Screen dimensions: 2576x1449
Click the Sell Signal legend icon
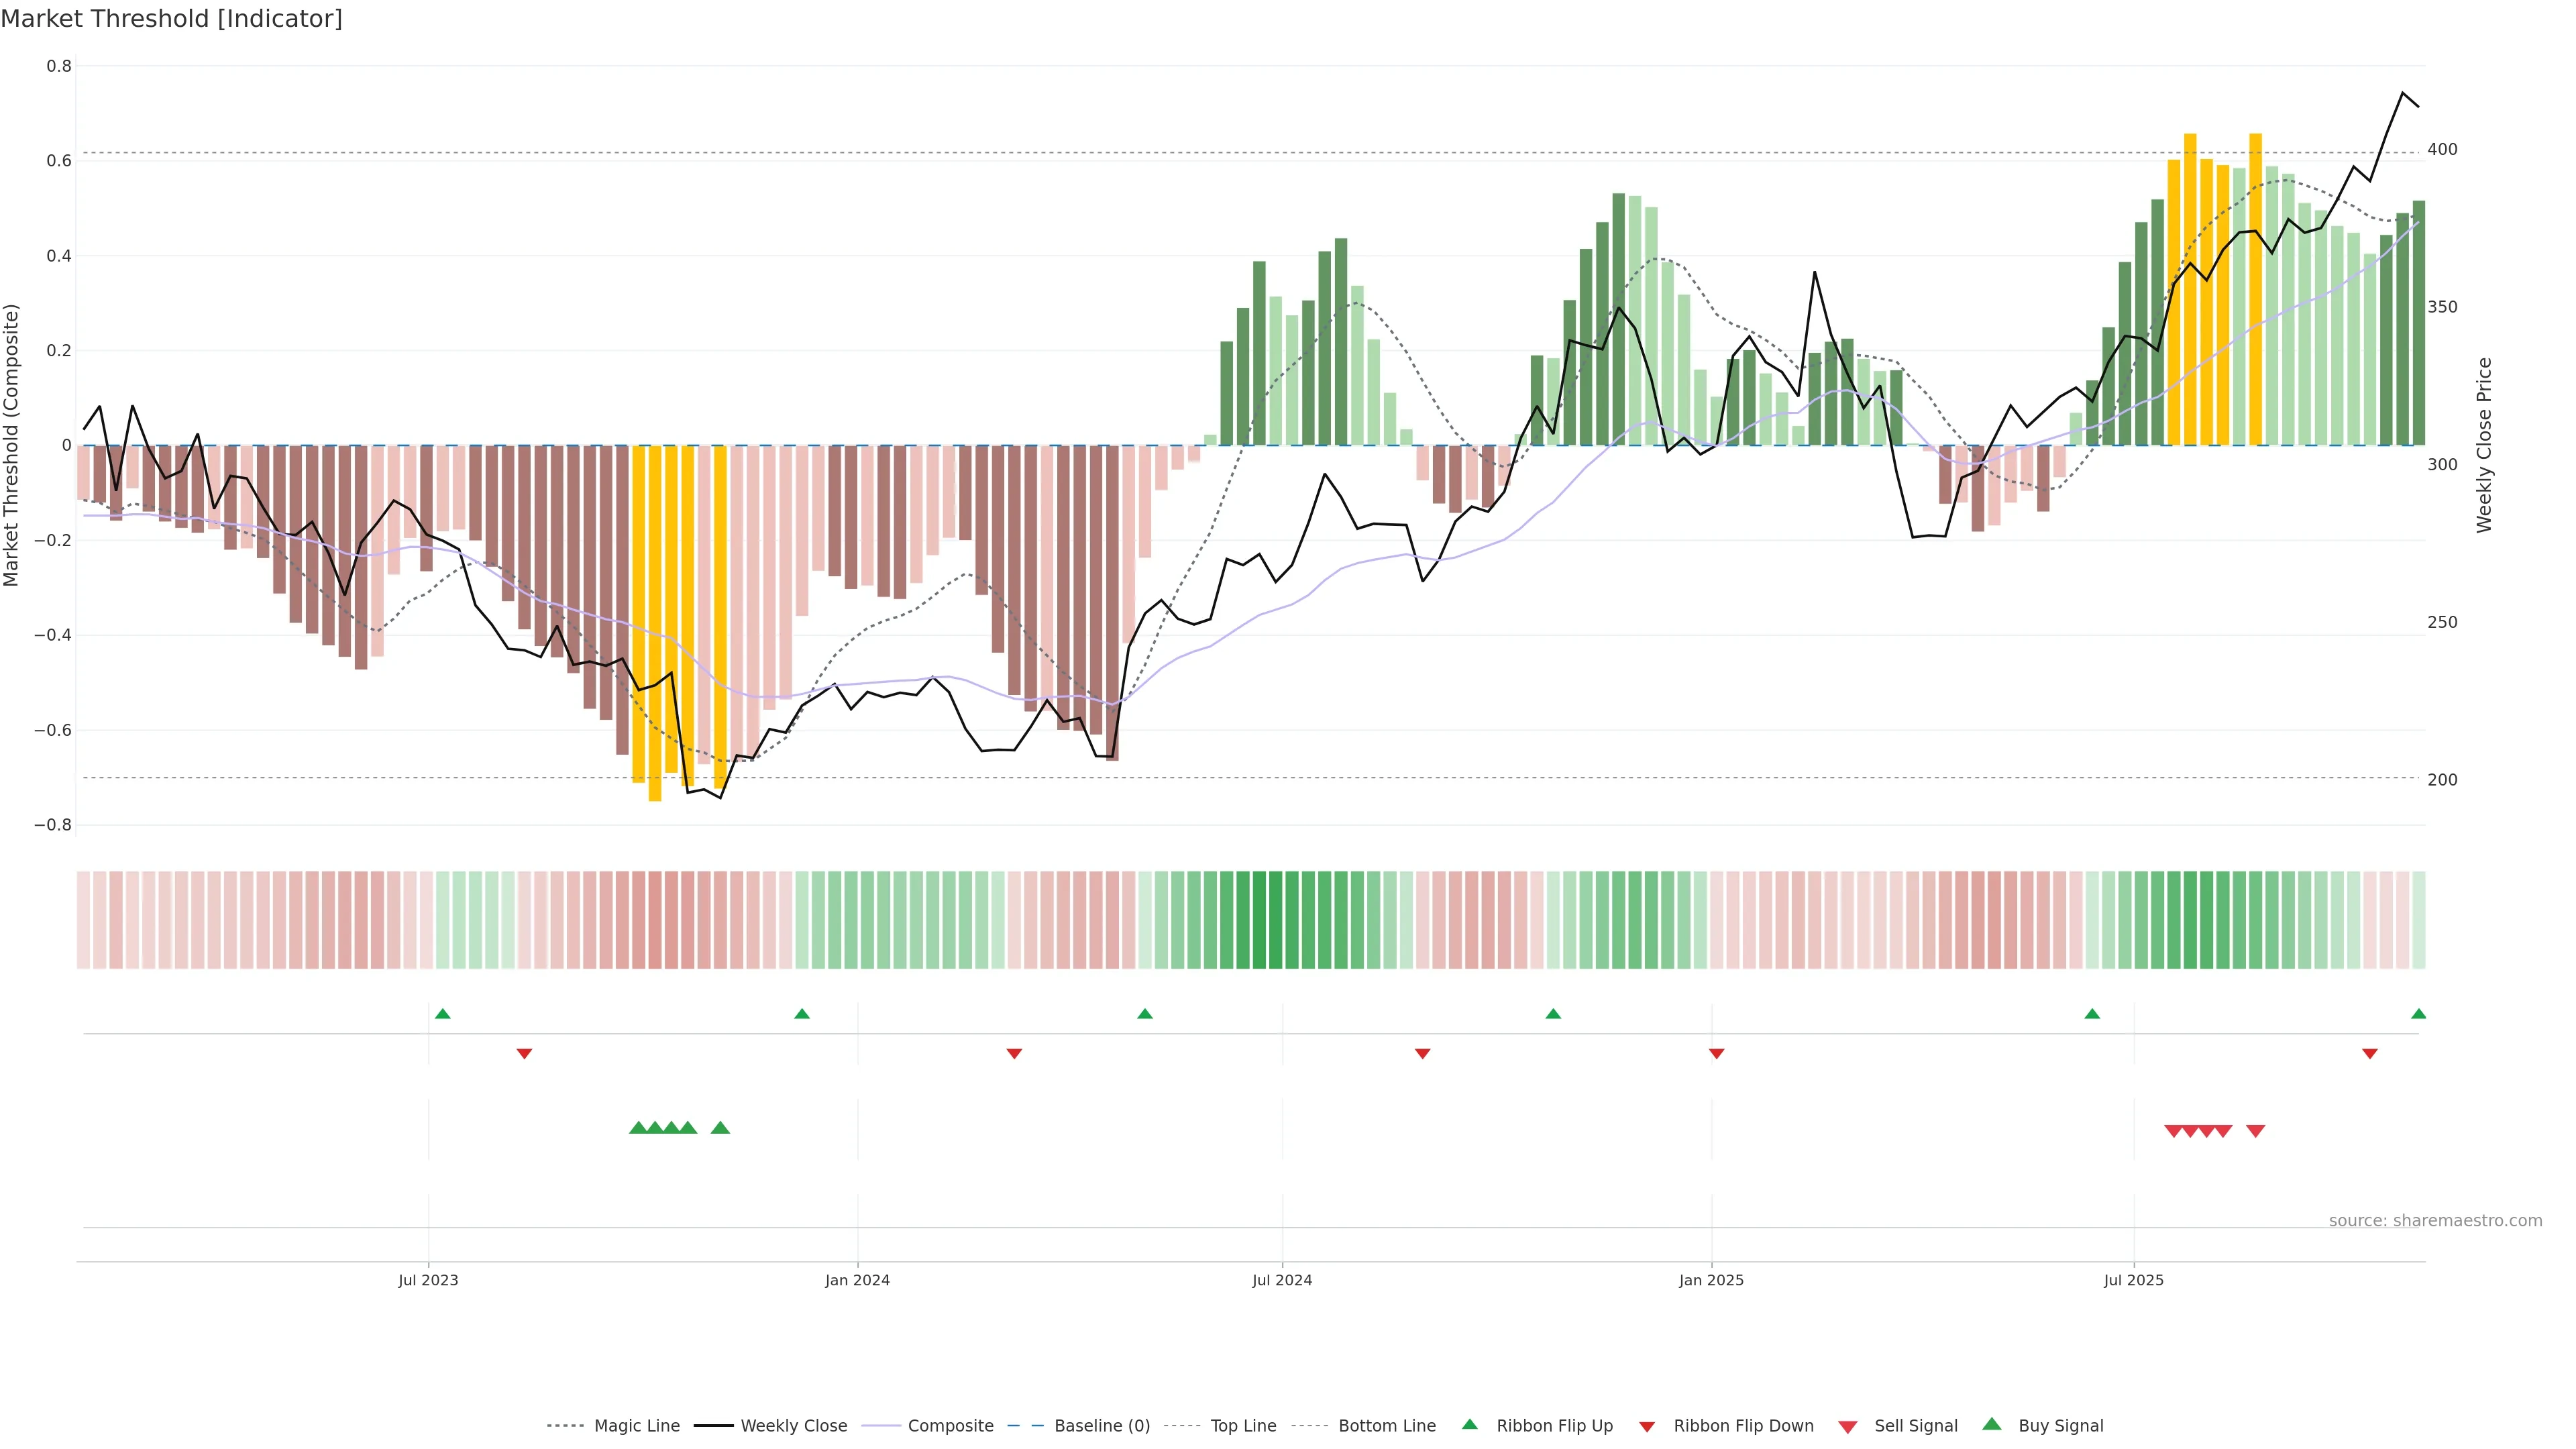click(1848, 1426)
